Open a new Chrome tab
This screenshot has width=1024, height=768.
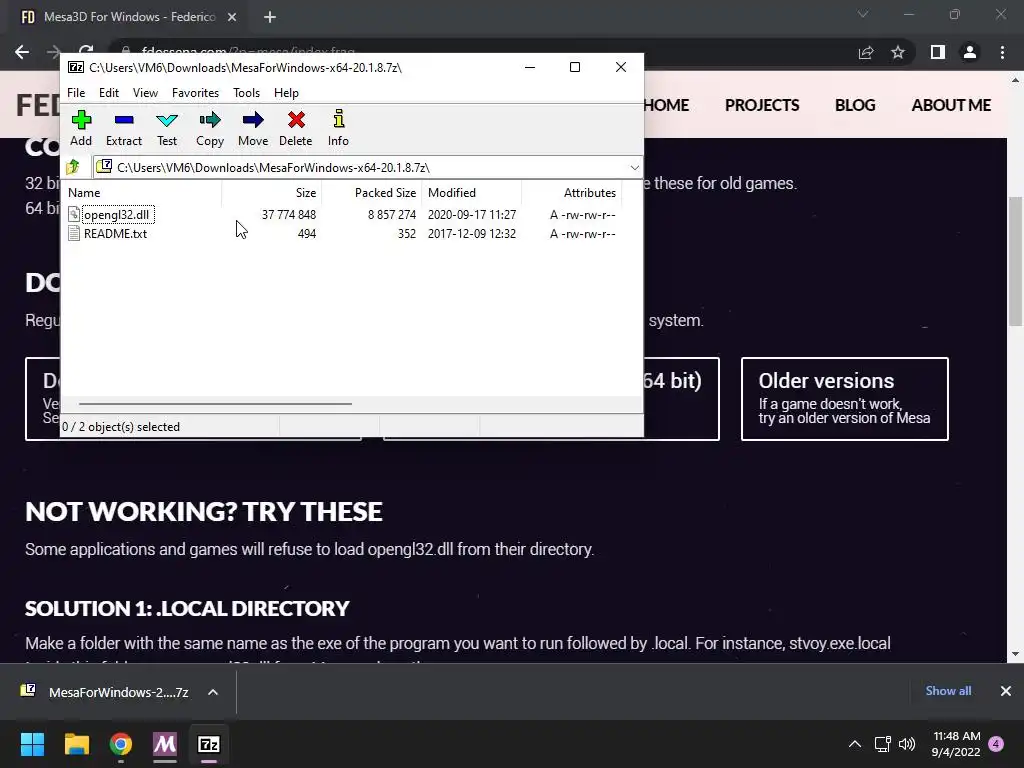[x=270, y=17]
